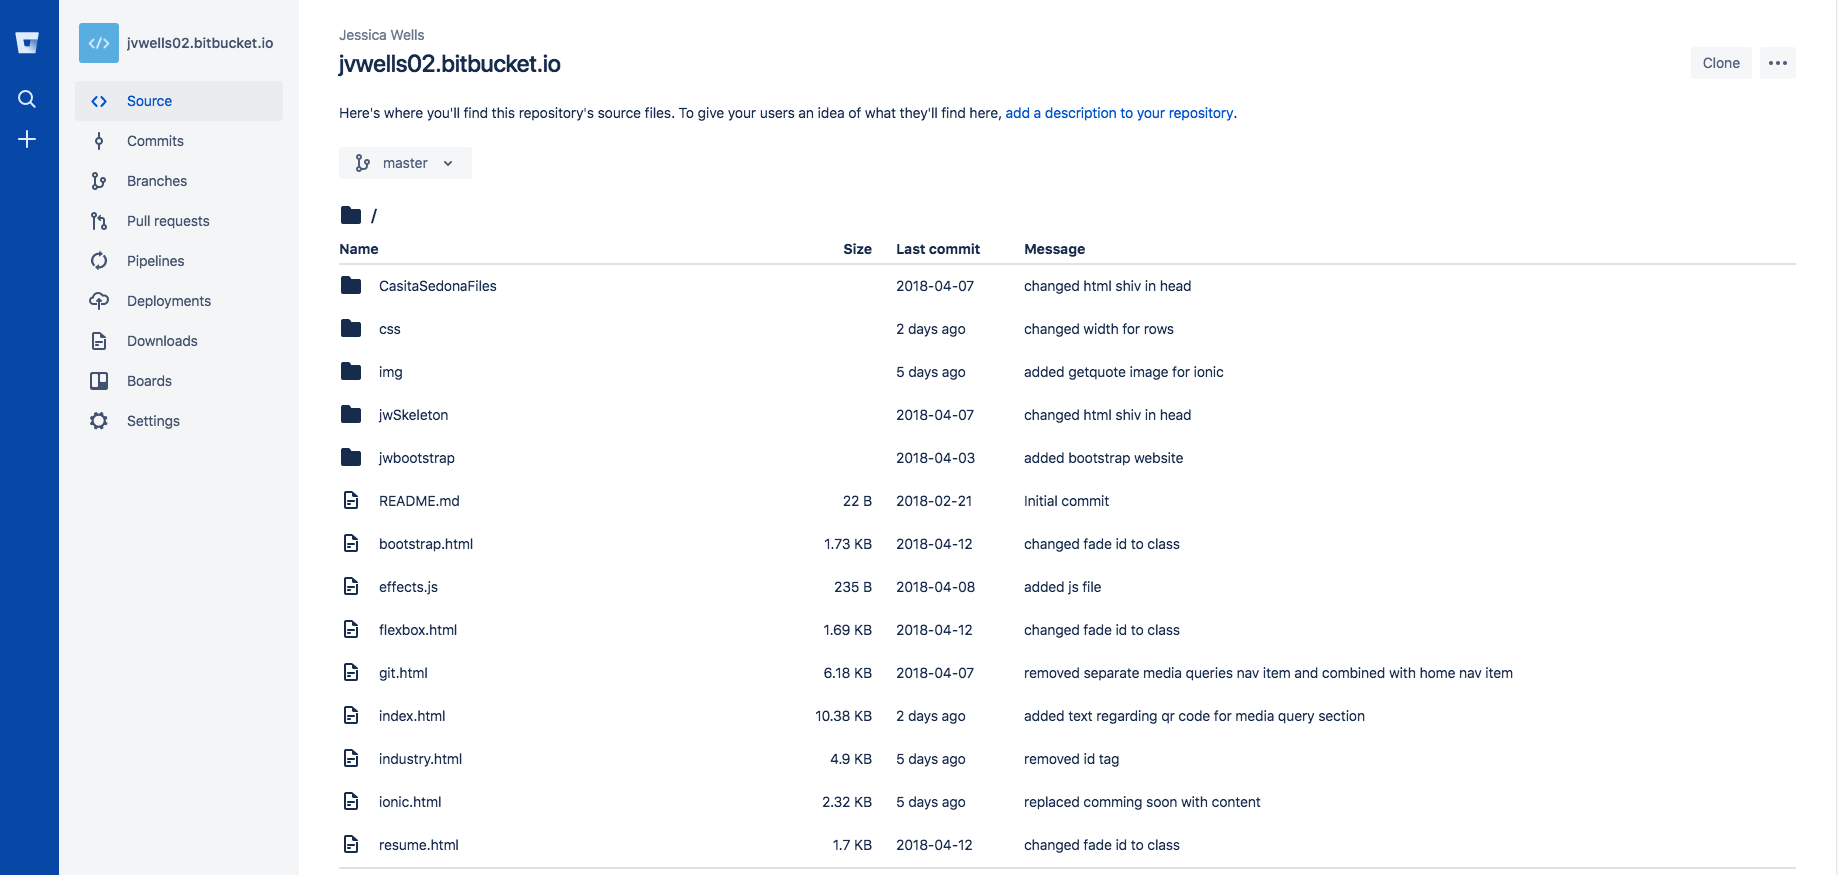Image resolution: width=1839 pixels, height=875 pixels.
Task: Click the root folder icon in breadcrumb
Action: pos(351,215)
